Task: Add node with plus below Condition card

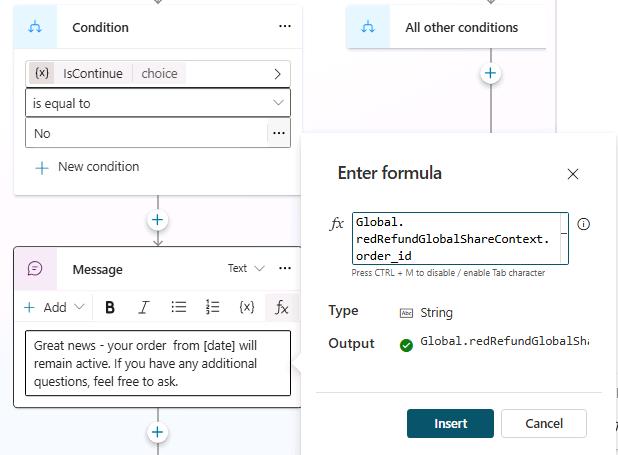Action: click(158, 220)
